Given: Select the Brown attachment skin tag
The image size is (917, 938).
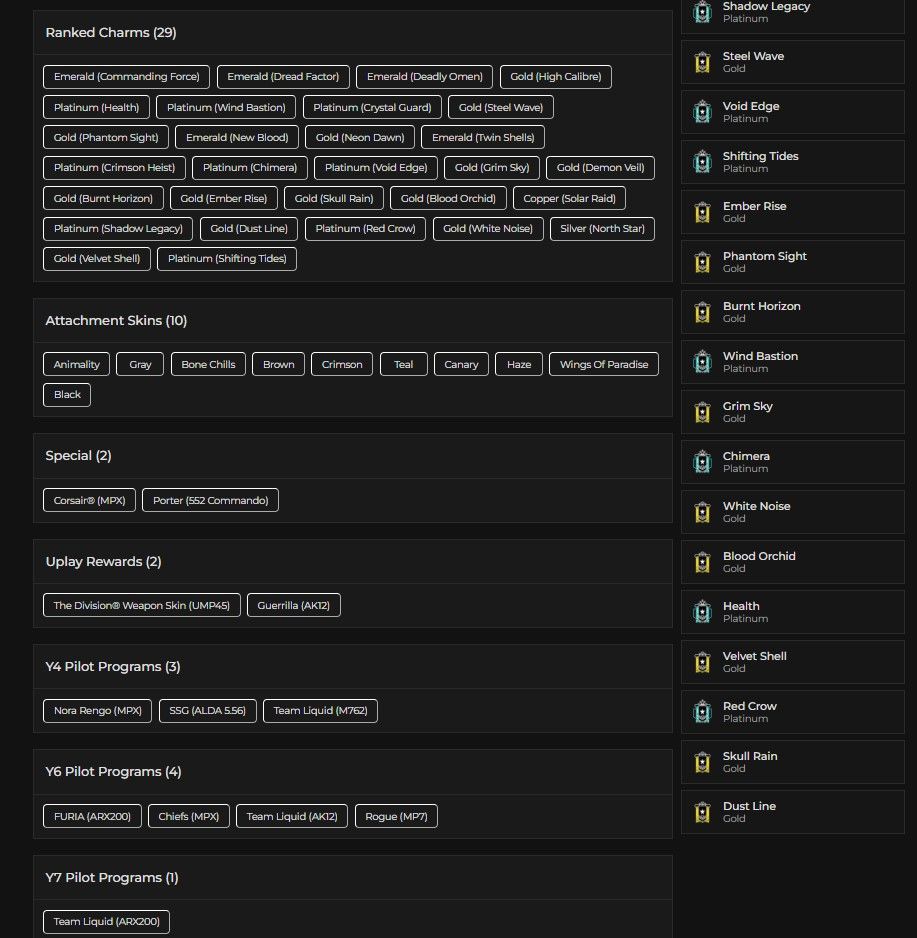Looking at the screenshot, I should [x=278, y=364].
